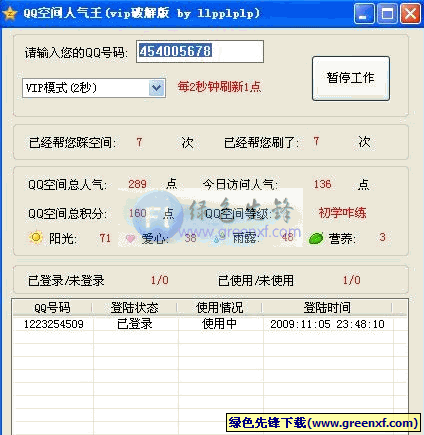Click the 已使用/未使用 label
Image resolution: width=424 pixels, height=435 pixels.
256,281
